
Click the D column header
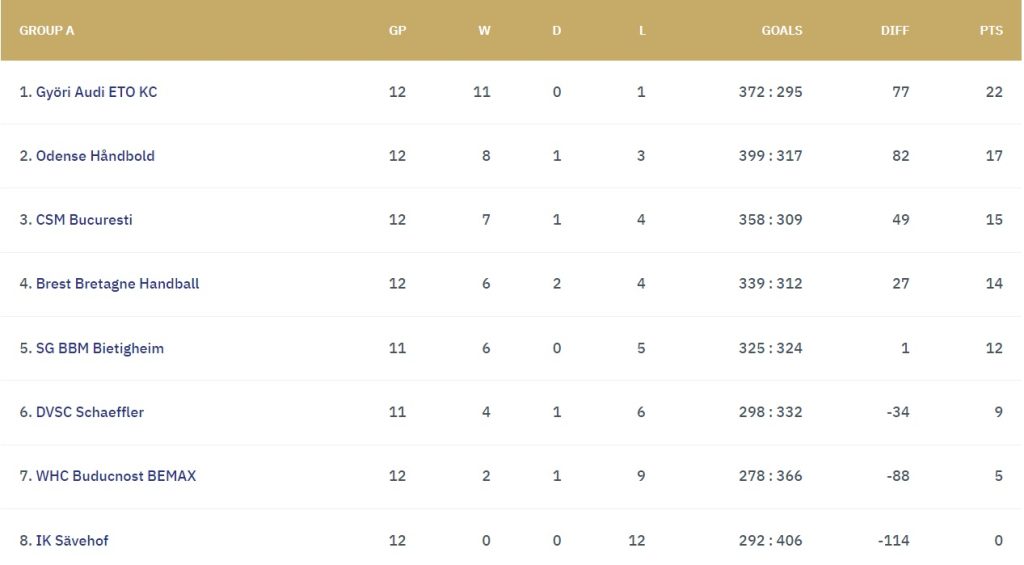point(557,30)
